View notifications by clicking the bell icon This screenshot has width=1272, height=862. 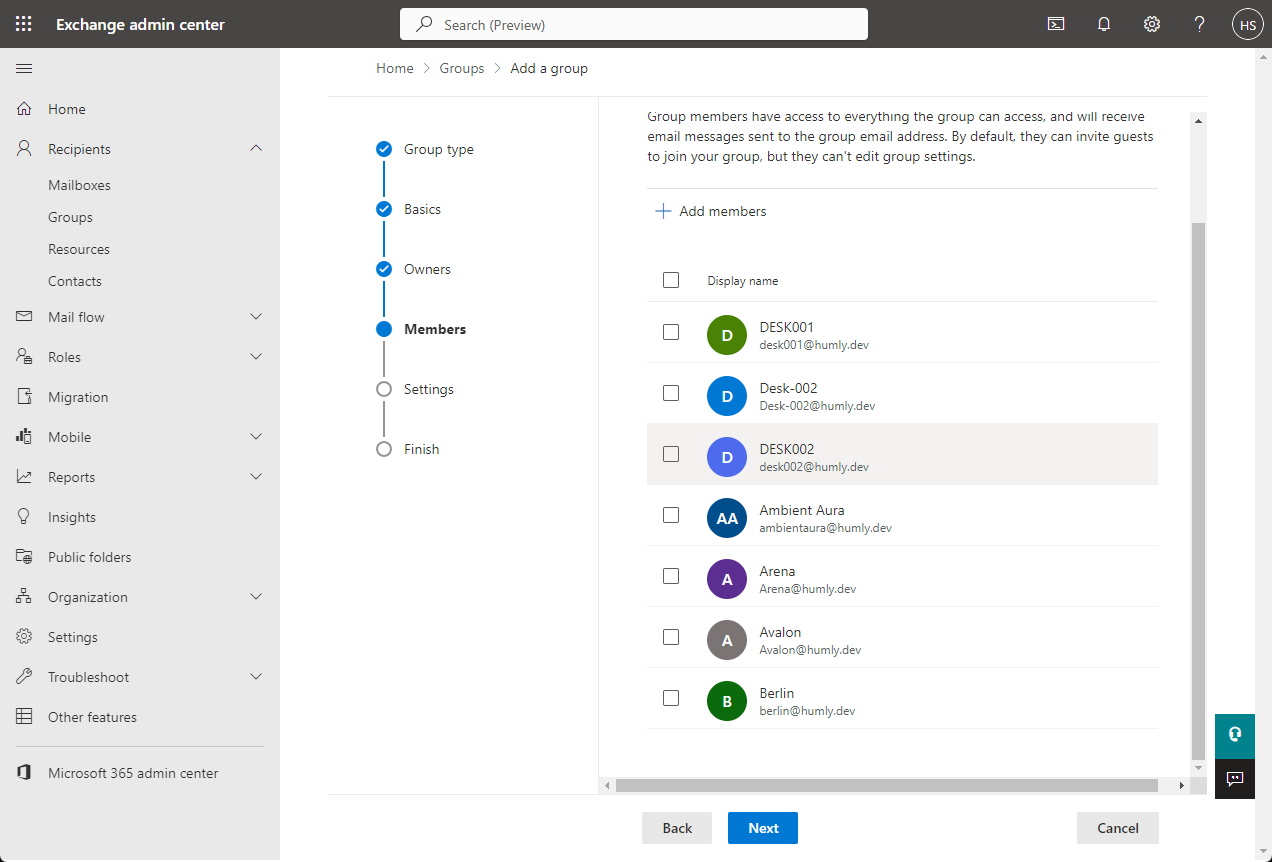point(1103,23)
